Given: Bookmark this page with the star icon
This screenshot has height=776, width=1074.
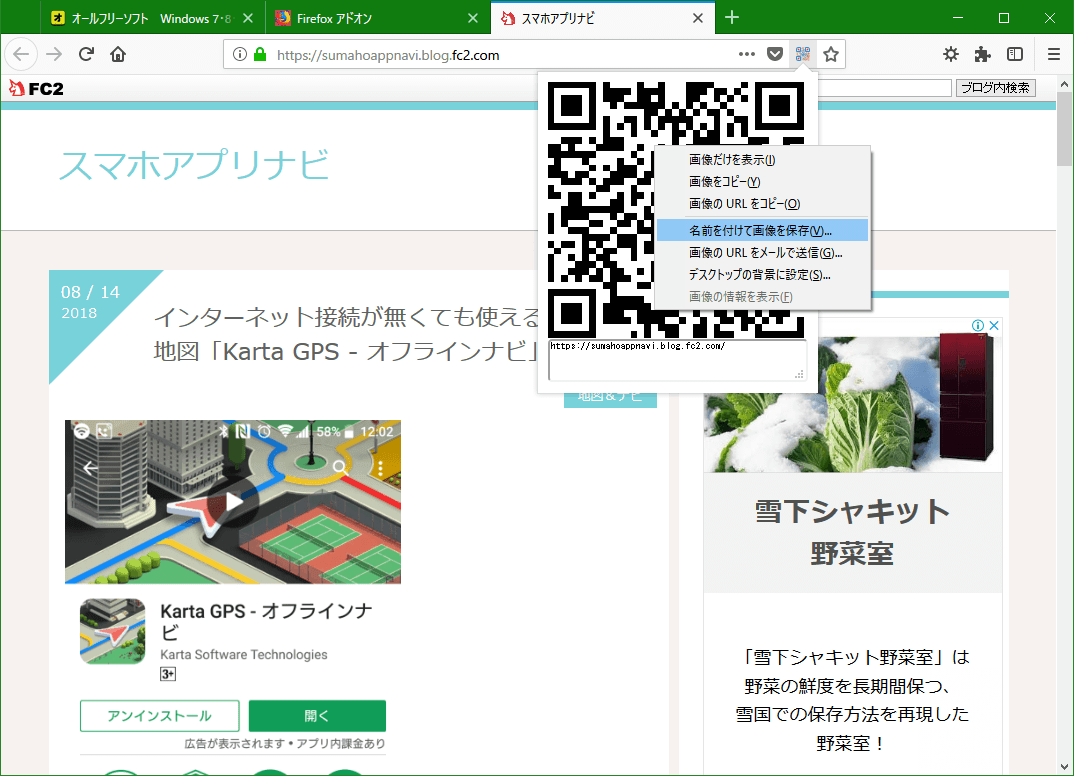Looking at the screenshot, I should point(831,54).
